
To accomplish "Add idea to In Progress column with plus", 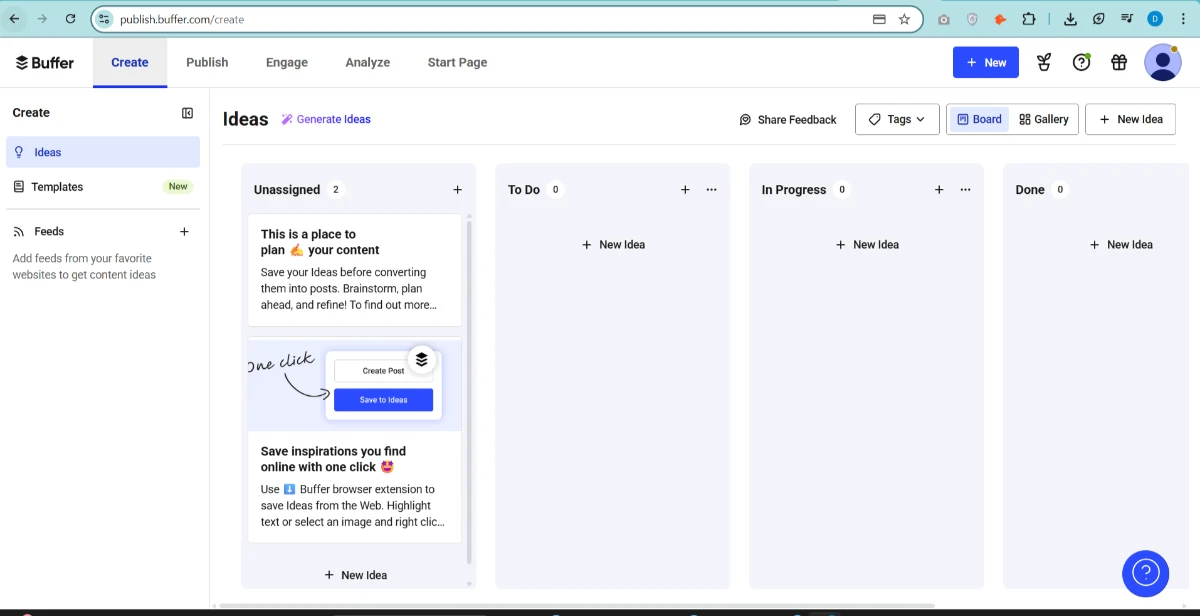I will (939, 189).
